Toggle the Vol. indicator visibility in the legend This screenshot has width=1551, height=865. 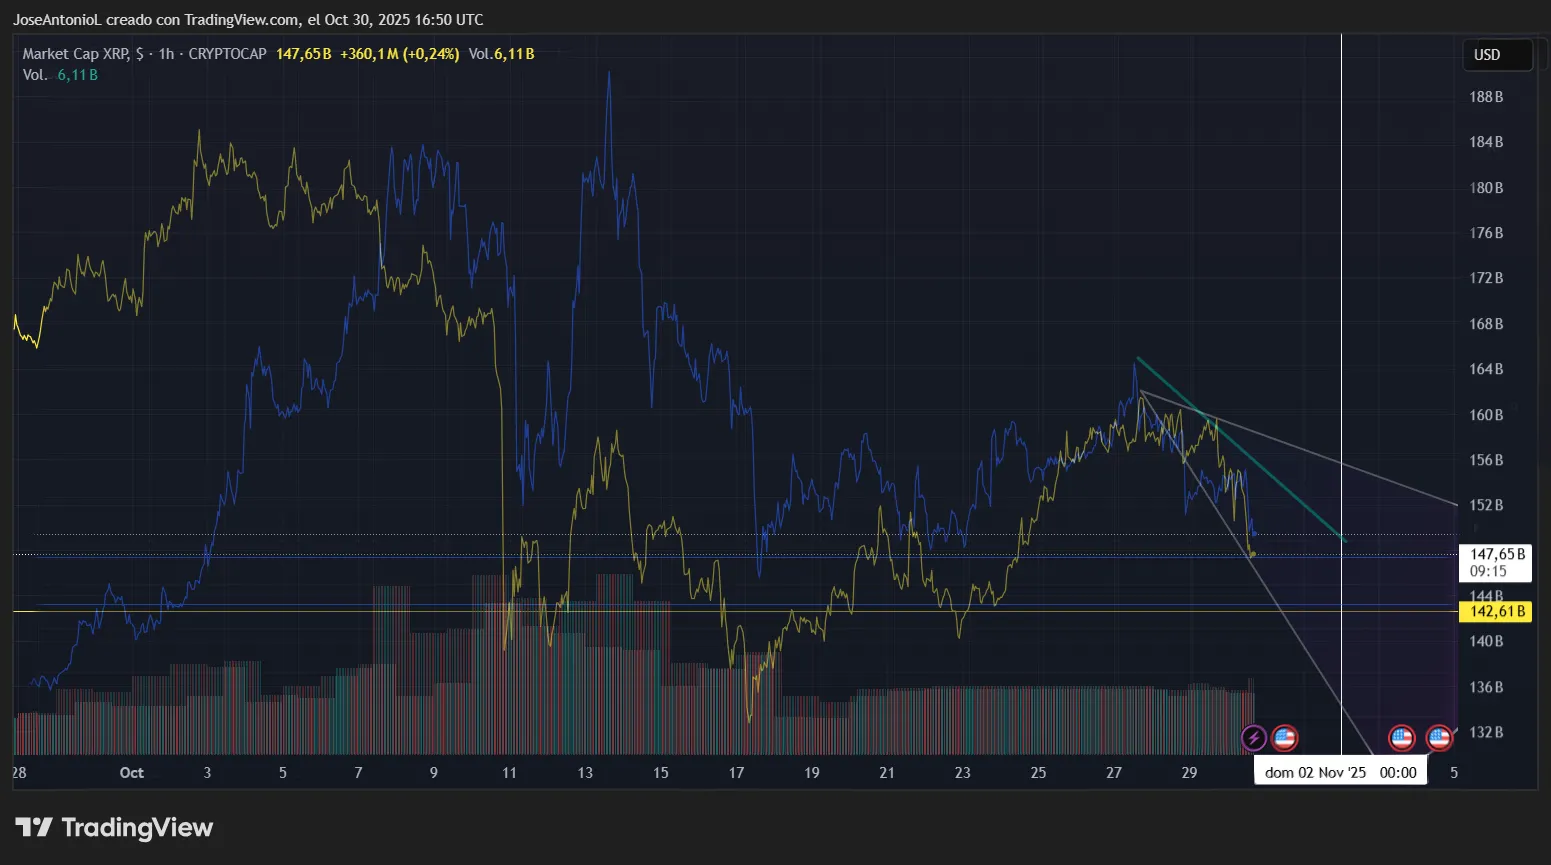pos(33,74)
